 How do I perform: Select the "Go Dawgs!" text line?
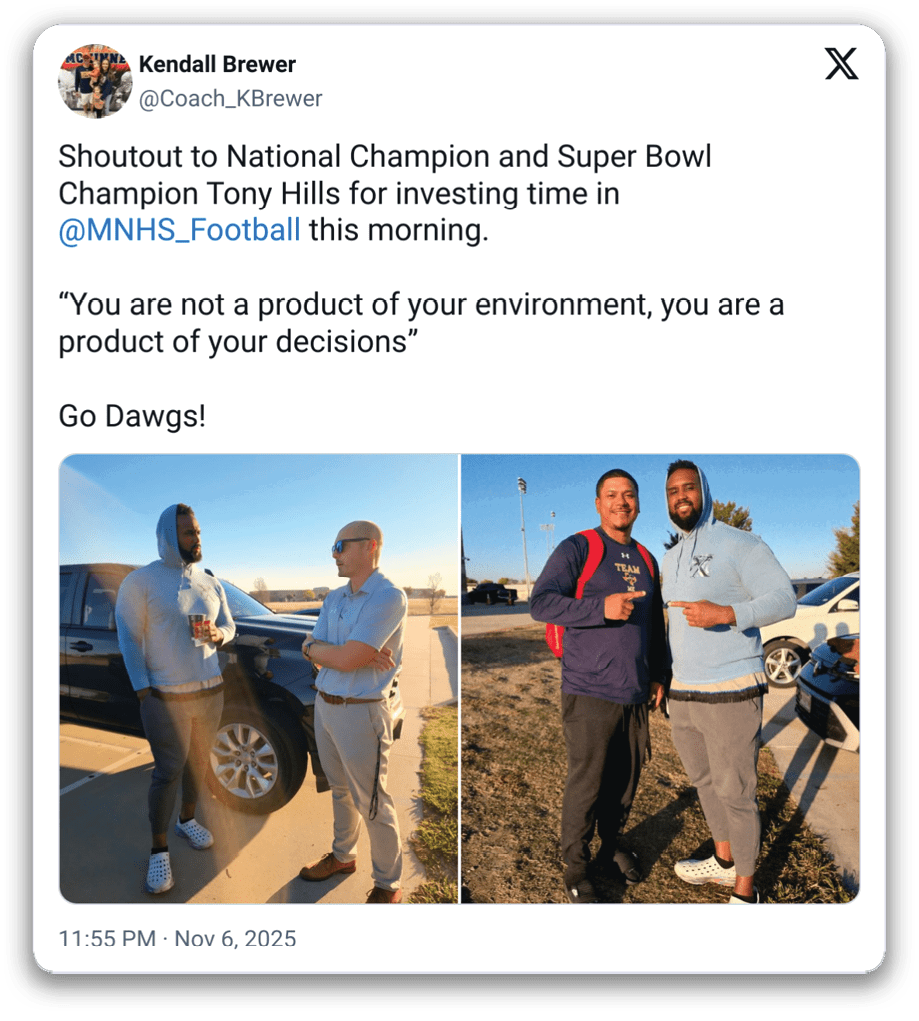[x=132, y=415]
